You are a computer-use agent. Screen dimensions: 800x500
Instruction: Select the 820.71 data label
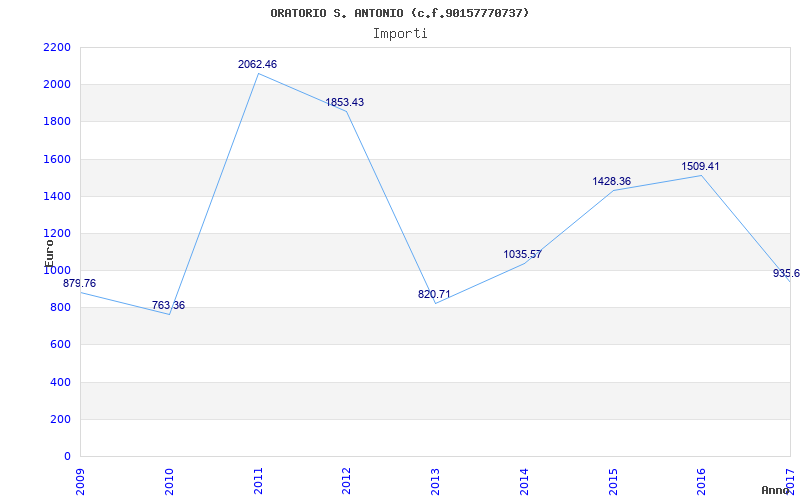pos(434,294)
